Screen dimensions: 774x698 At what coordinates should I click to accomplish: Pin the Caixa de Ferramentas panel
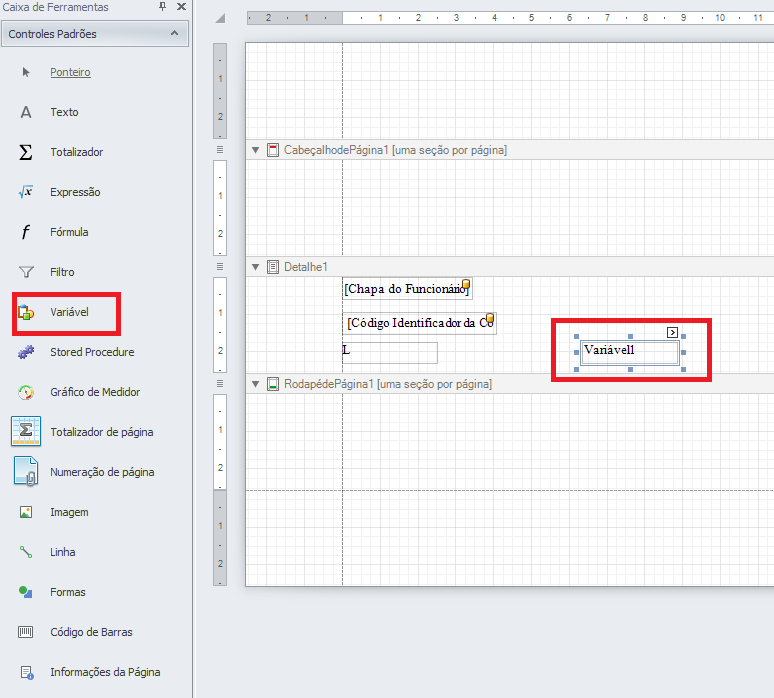coord(162,6)
